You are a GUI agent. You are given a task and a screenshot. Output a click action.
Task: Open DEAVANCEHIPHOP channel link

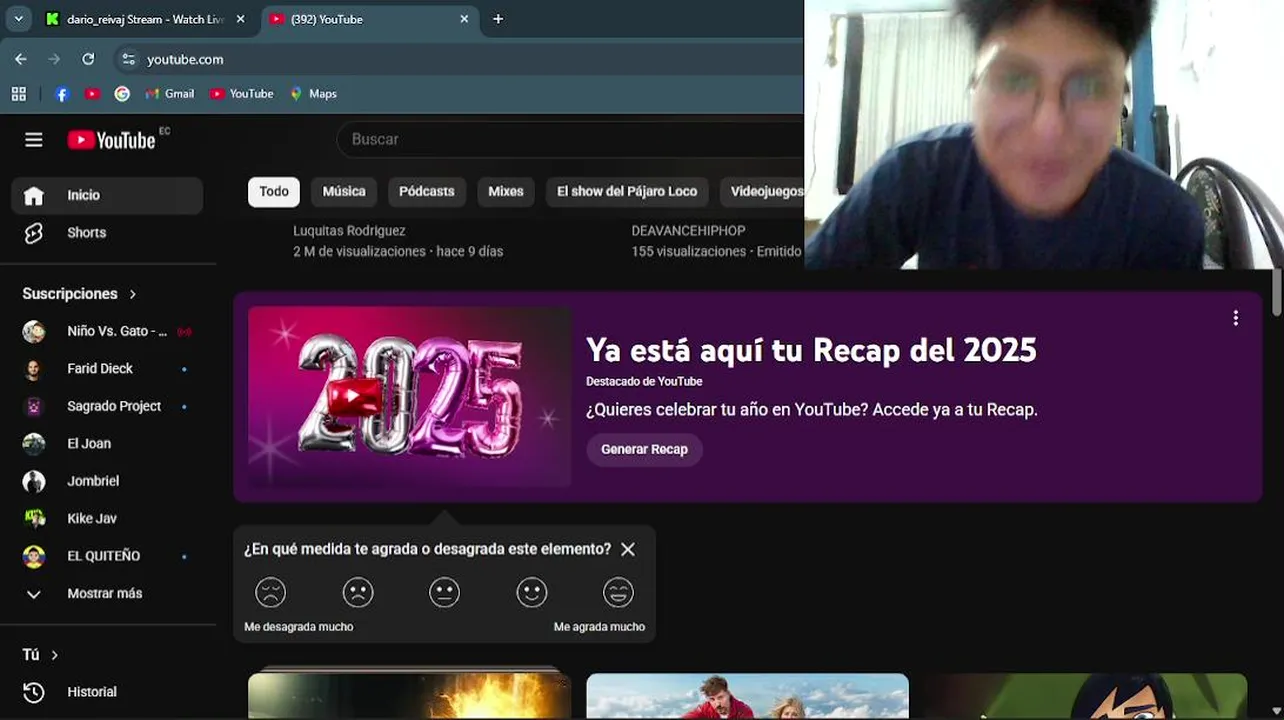click(x=688, y=231)
